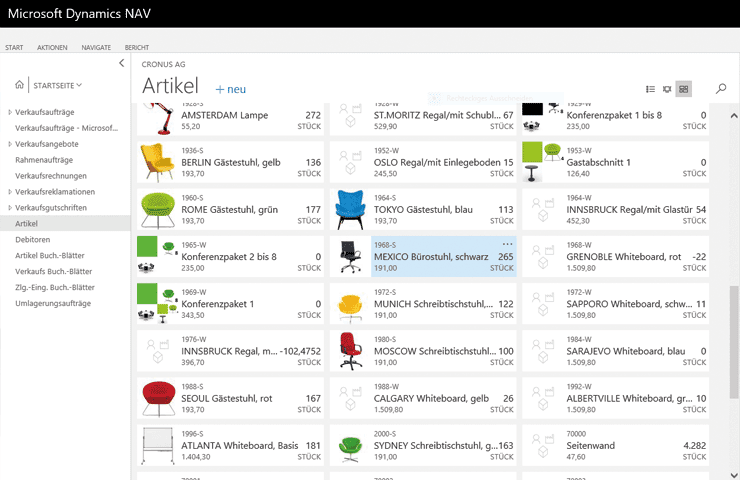Open the Startseite dropdown

pos(57,85)
